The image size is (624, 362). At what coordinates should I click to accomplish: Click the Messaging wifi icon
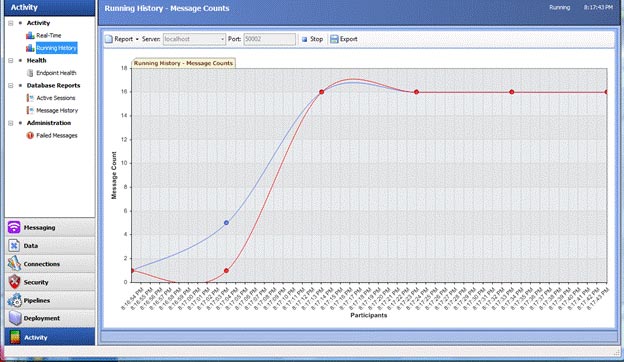pos(14,227)
